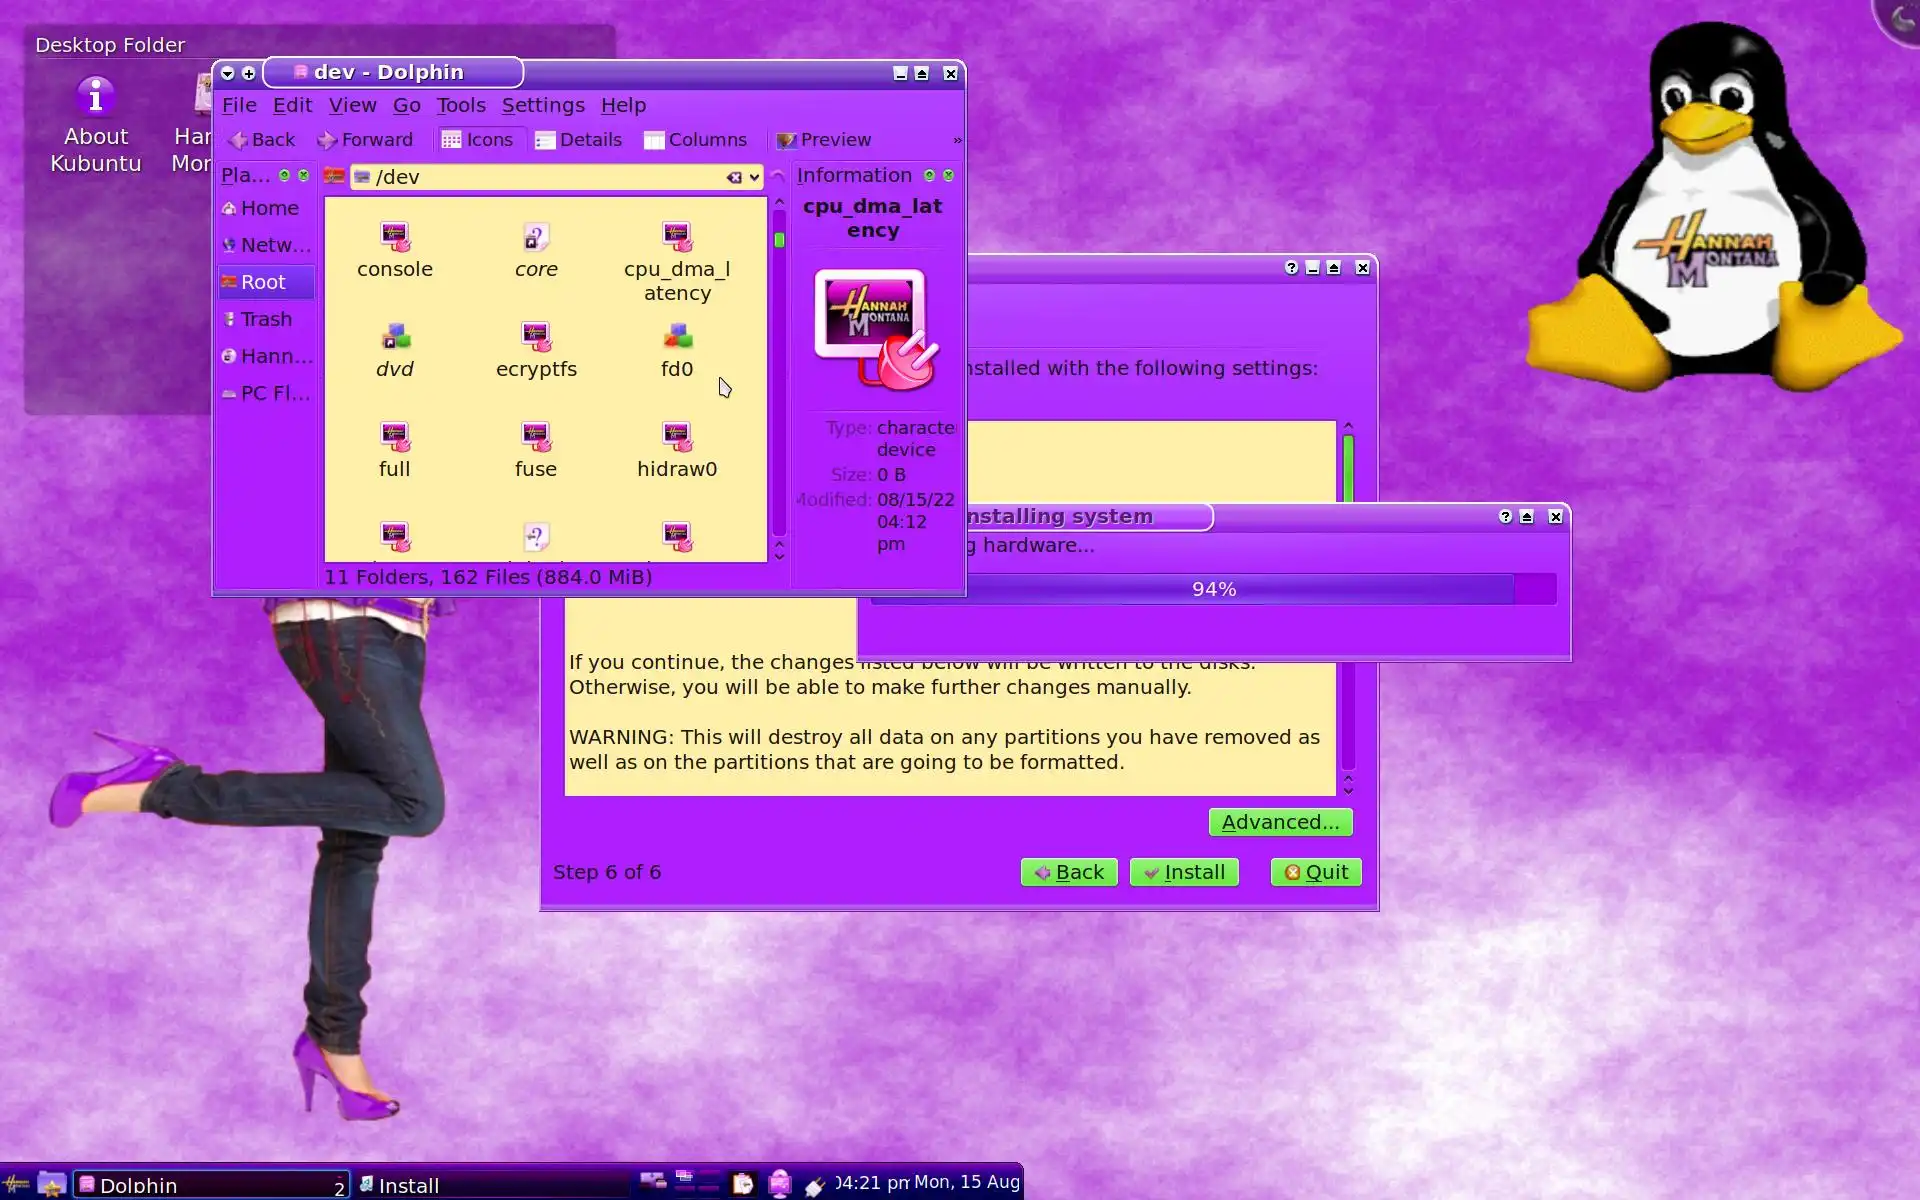Open the Hannah Montana application launcher menu
The image size is (1920, 1200).
[x=17, y=1185]
